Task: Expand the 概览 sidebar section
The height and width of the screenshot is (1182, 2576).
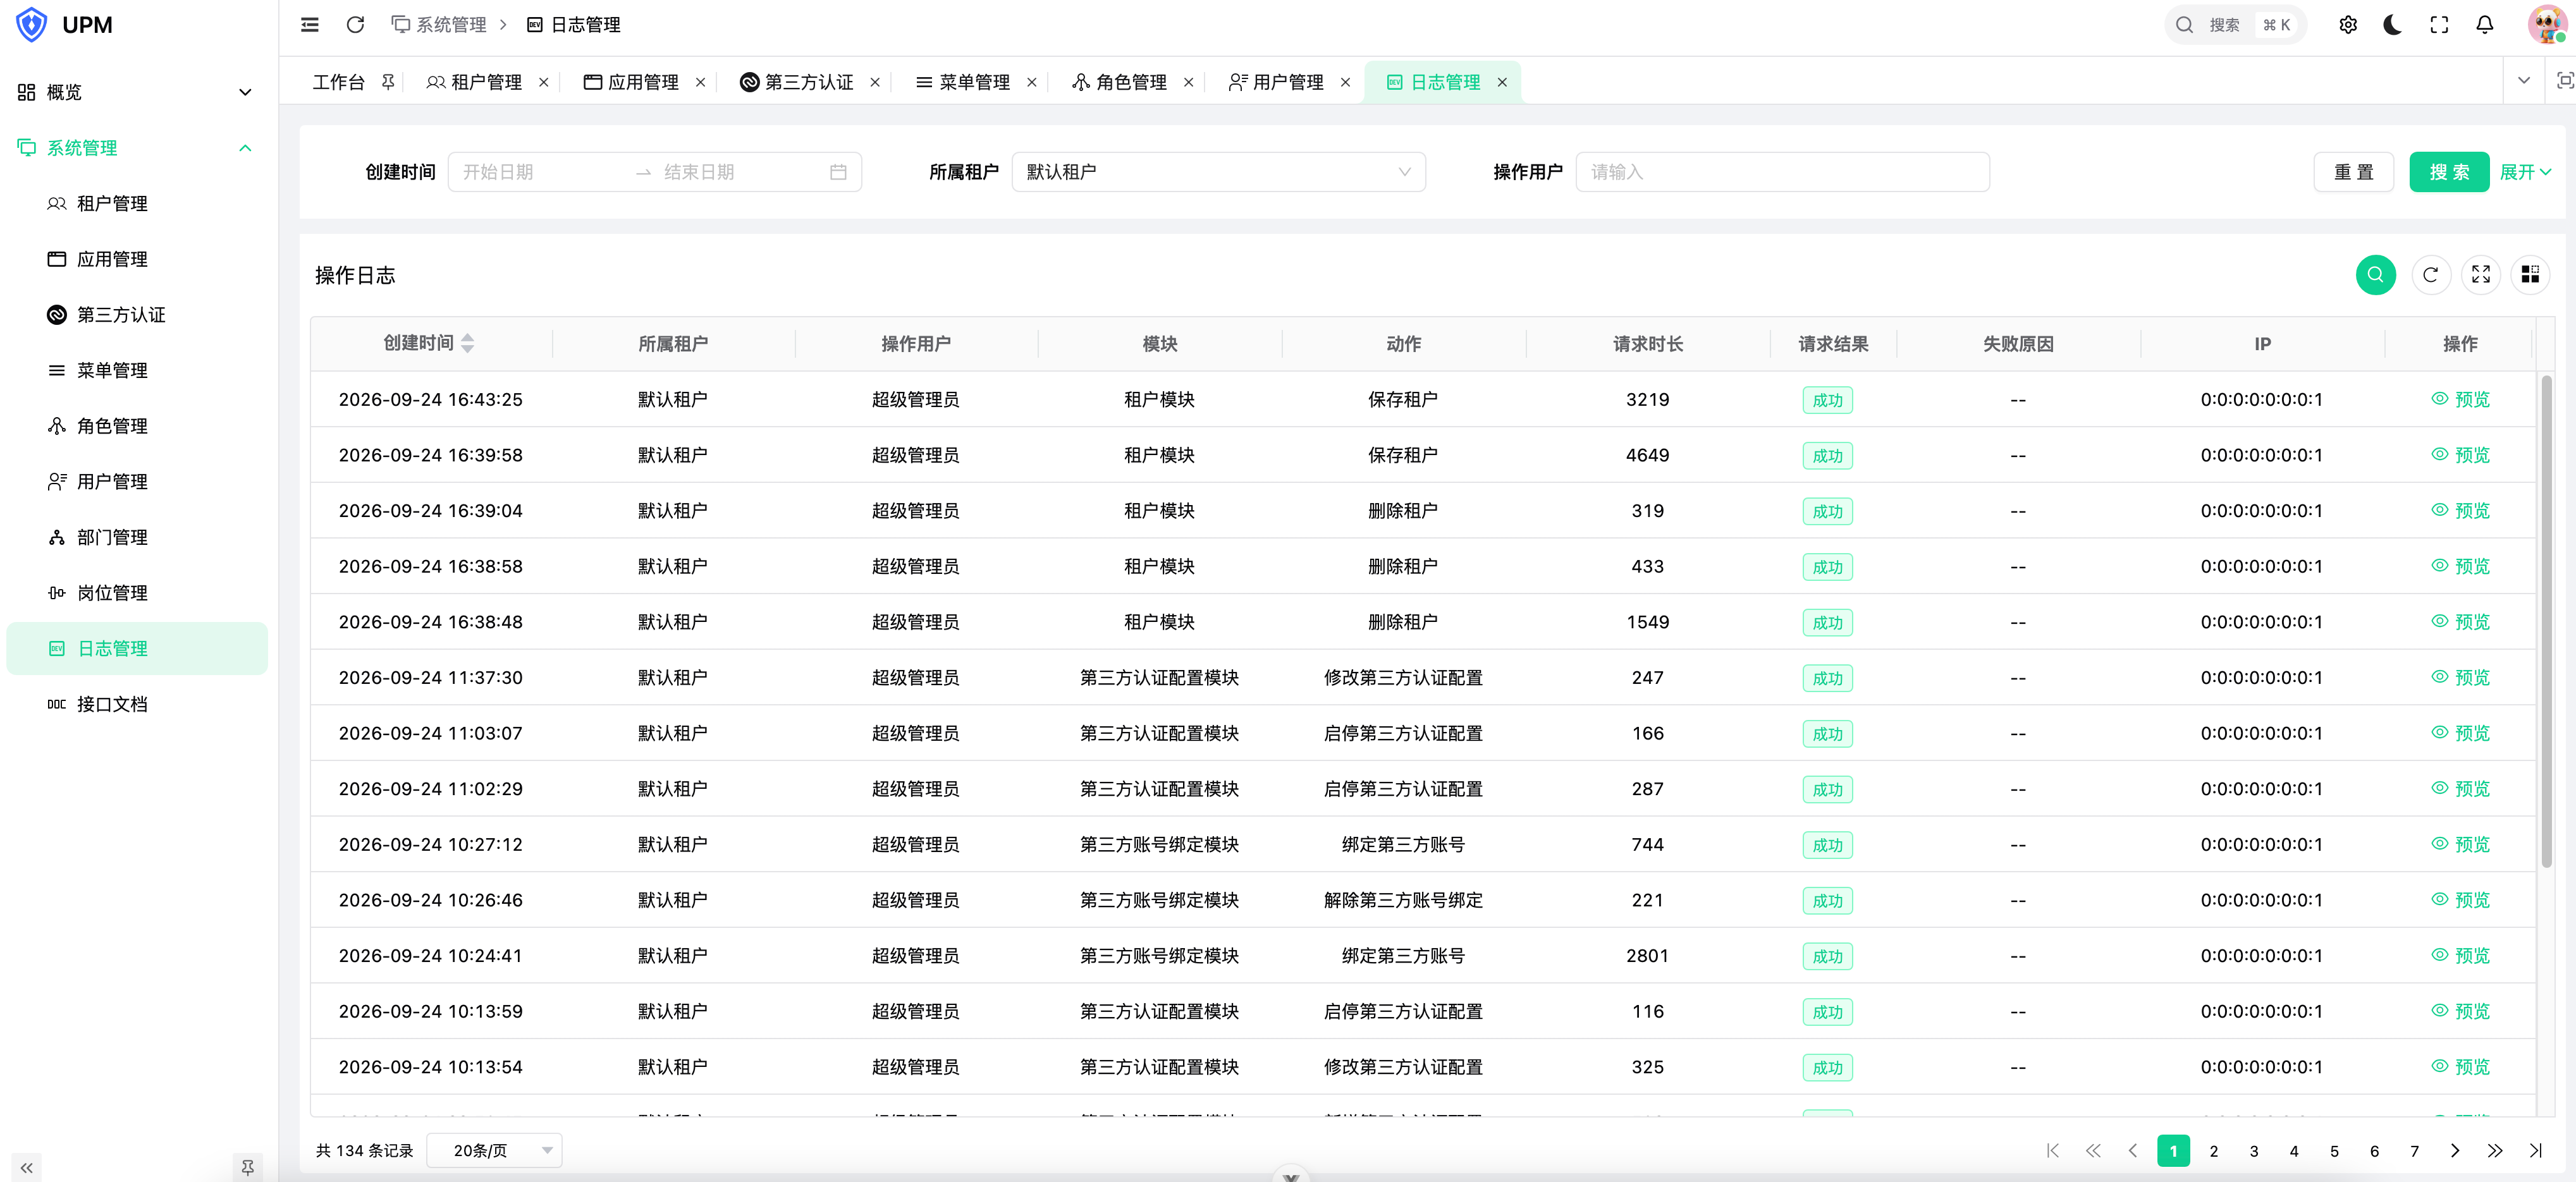Action: click(x=137, y=92)
